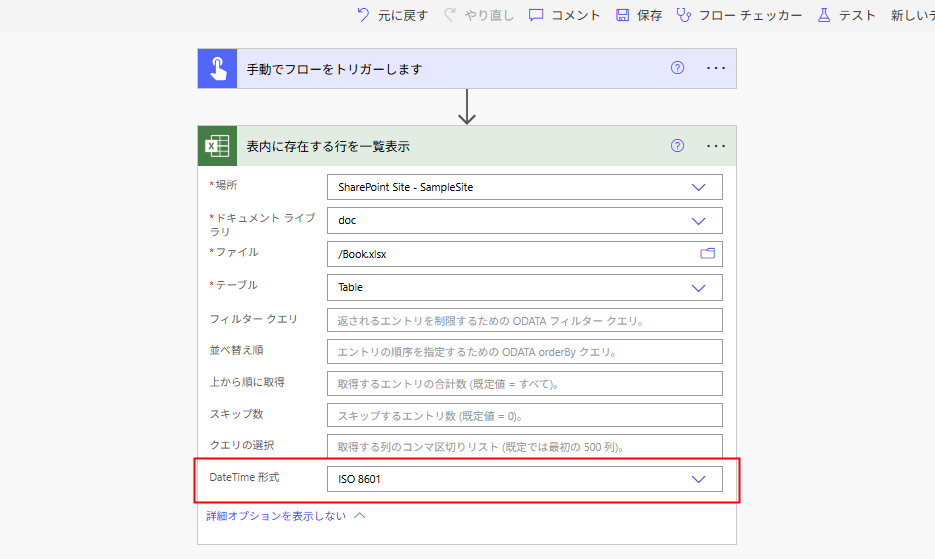This screenshot has height=559, width=935.
Task: Open the Excel action's ellipsis menu
Action: pos(715,146)
